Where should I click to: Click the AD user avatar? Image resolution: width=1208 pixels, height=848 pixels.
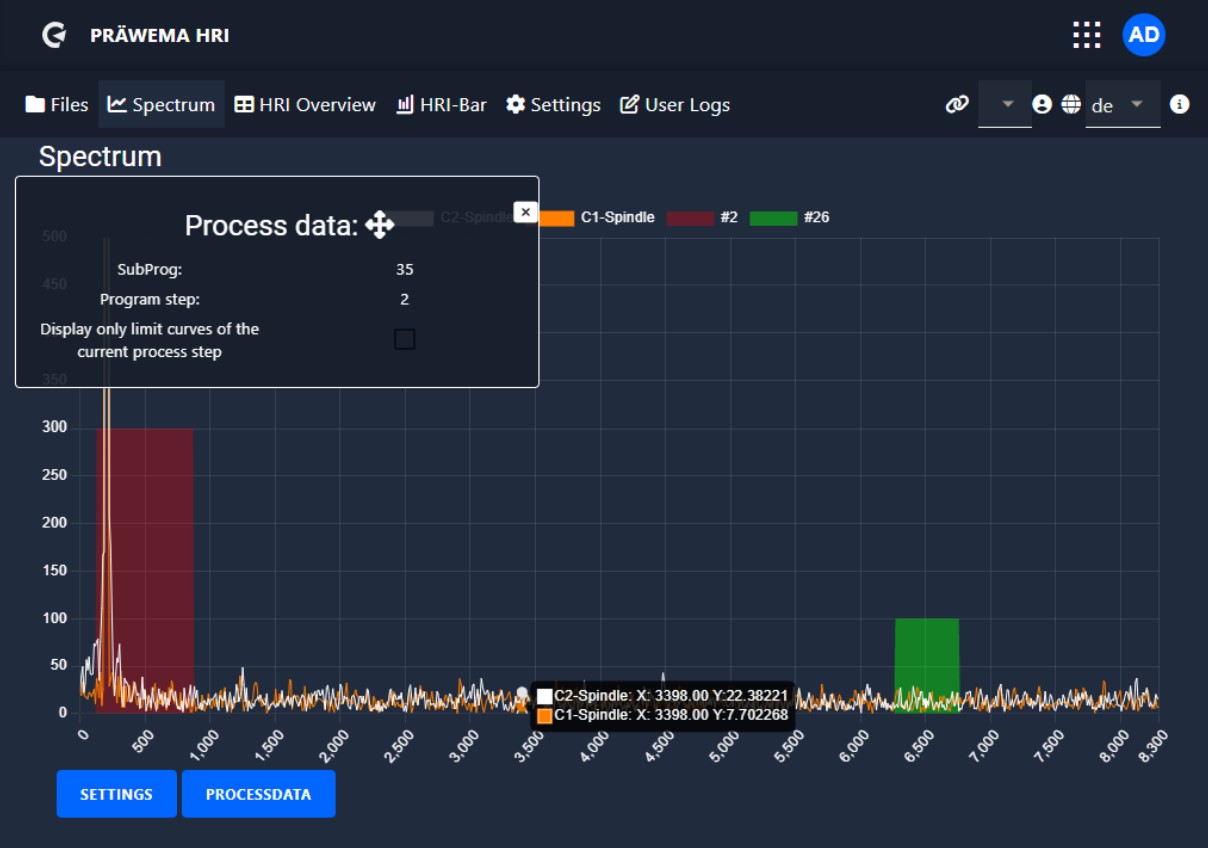[x=1144, y=35]
